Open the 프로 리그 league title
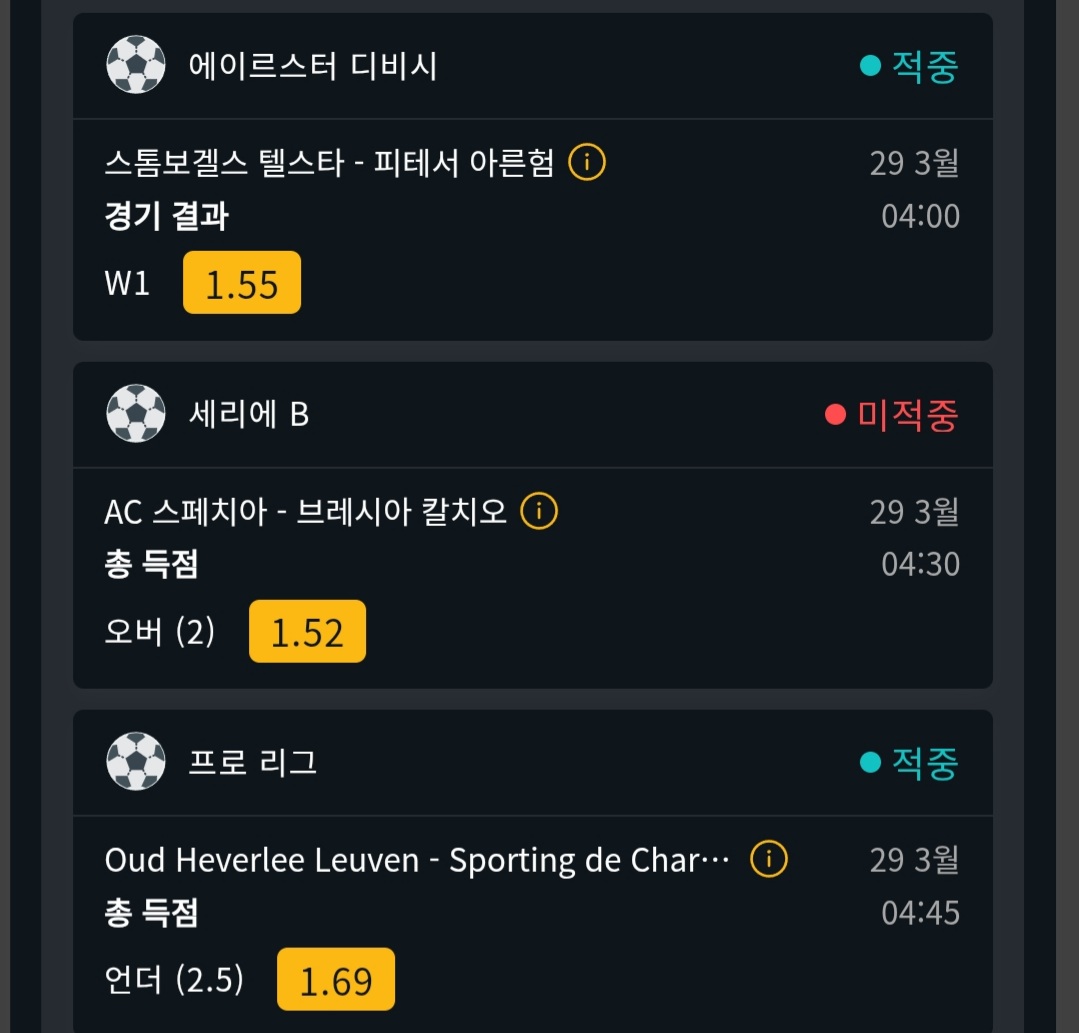 click(x=253, y=763)
